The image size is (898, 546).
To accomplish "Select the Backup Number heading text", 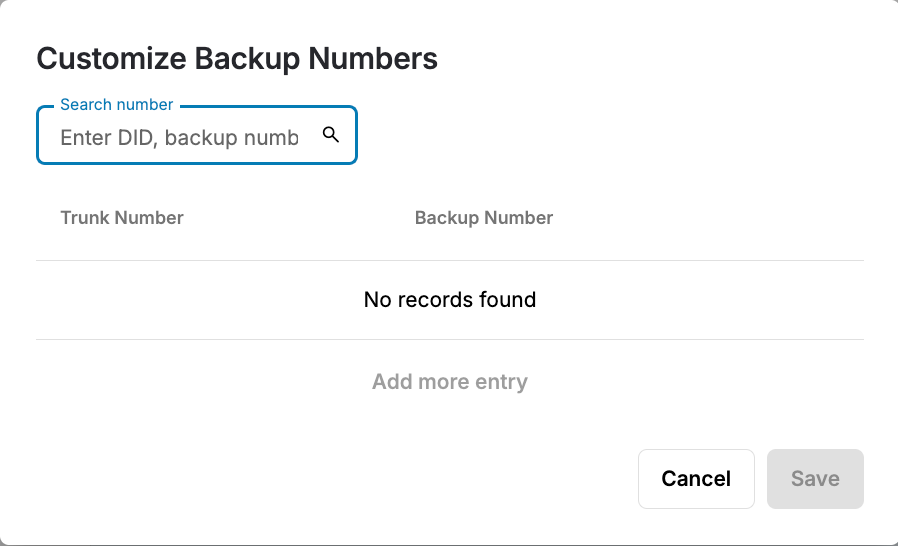I will click(484, 218).
